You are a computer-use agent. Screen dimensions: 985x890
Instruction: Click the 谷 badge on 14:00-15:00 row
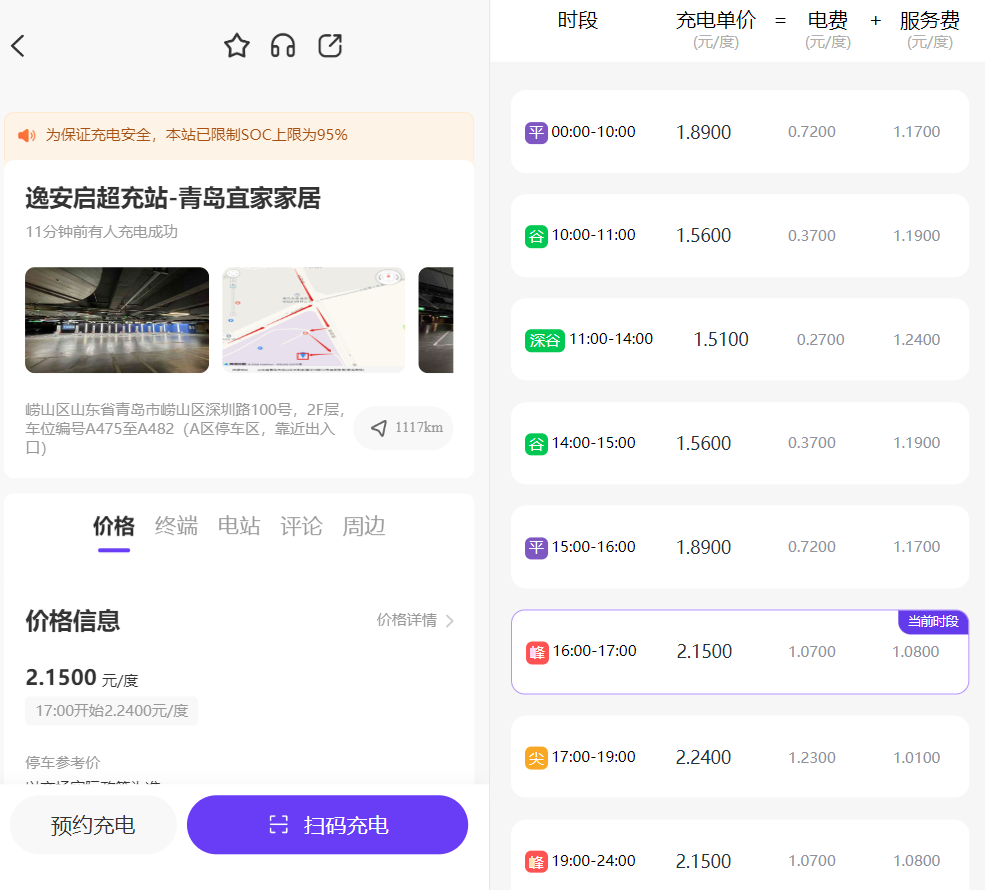click(536, 444)
